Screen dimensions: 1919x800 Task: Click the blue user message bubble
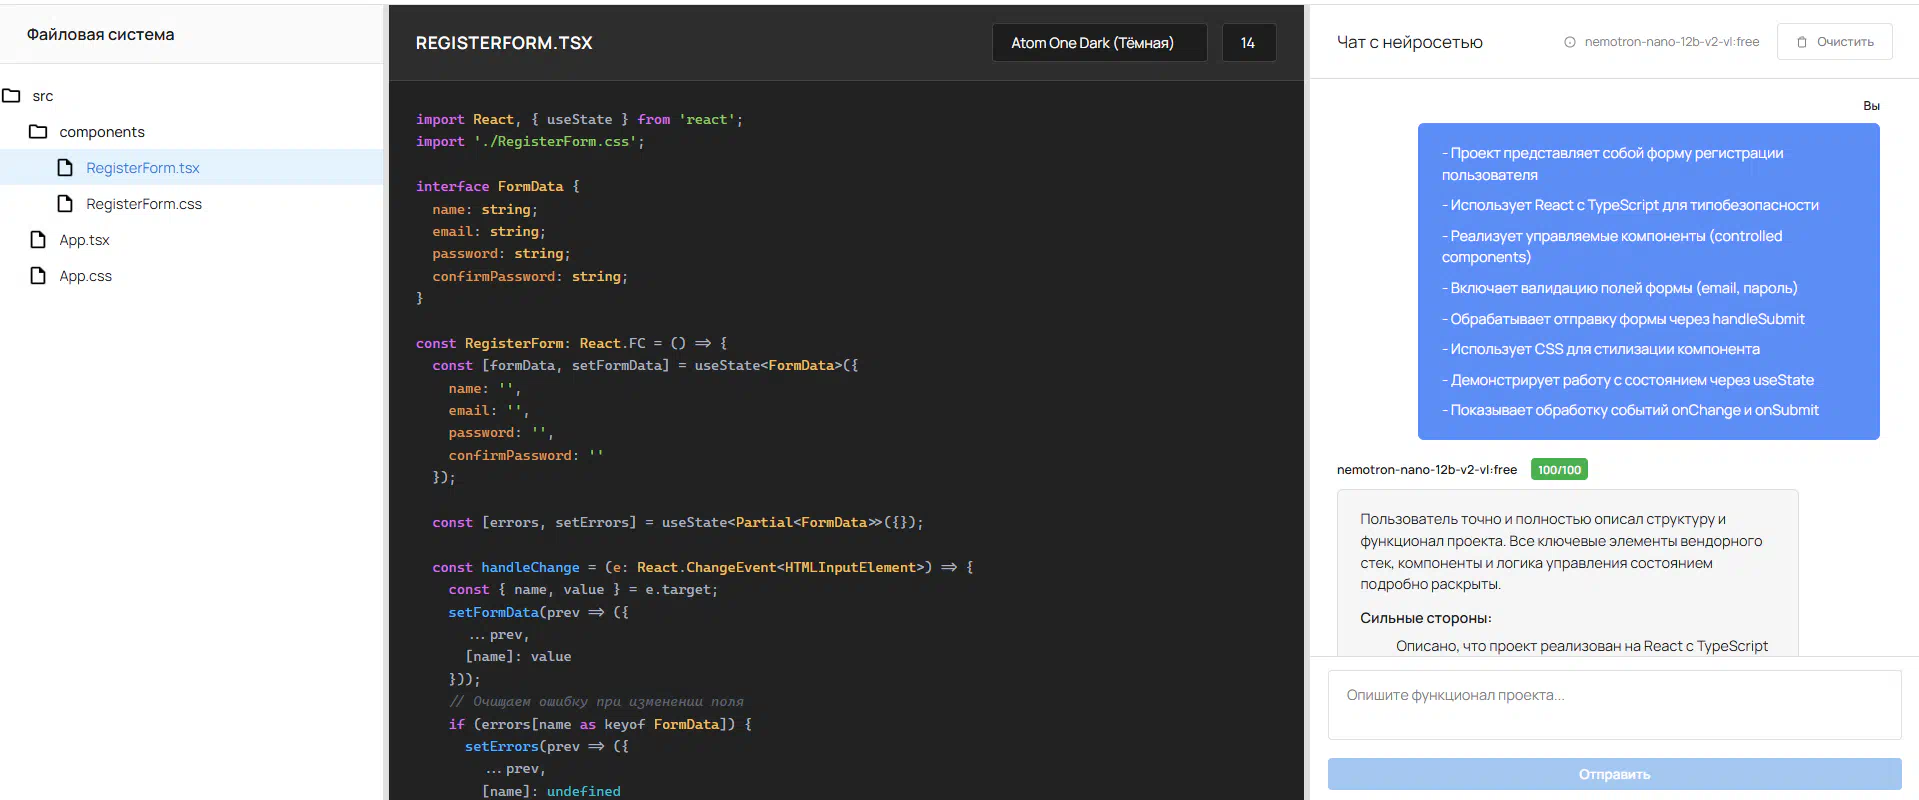pyautogui.click(x=1647, y=281)
